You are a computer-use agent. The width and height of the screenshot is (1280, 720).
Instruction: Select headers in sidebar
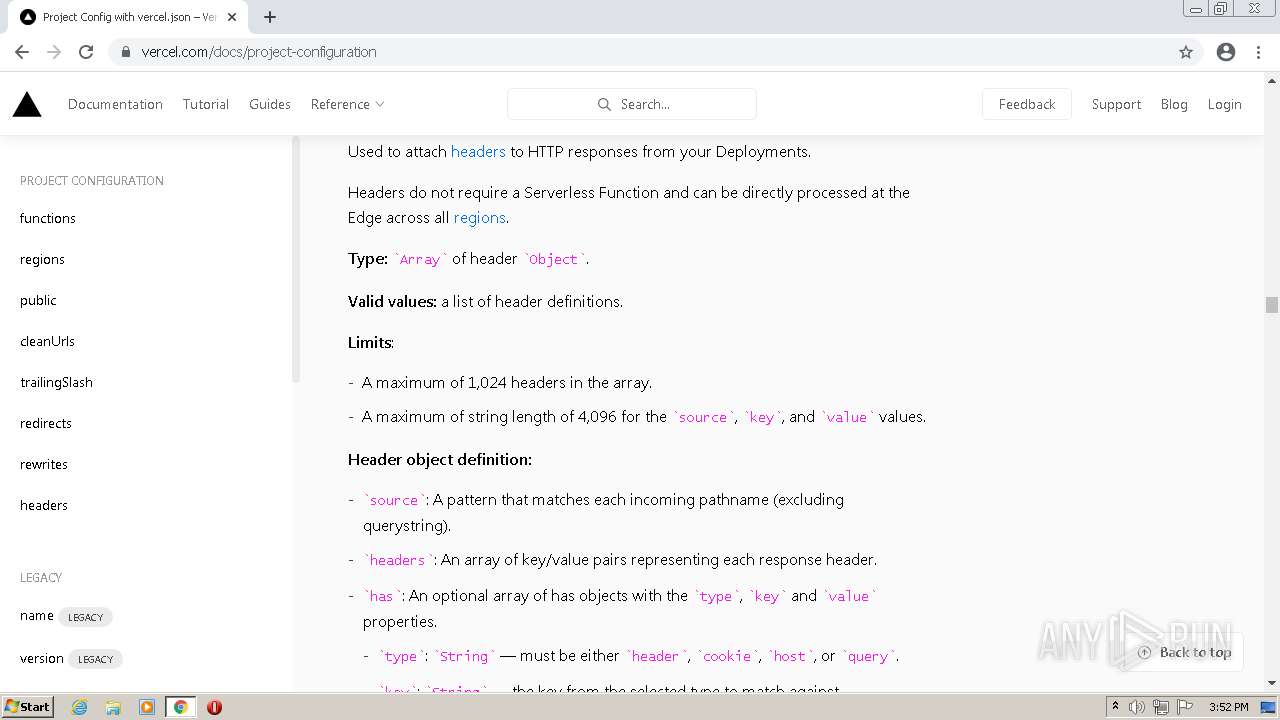44,505
